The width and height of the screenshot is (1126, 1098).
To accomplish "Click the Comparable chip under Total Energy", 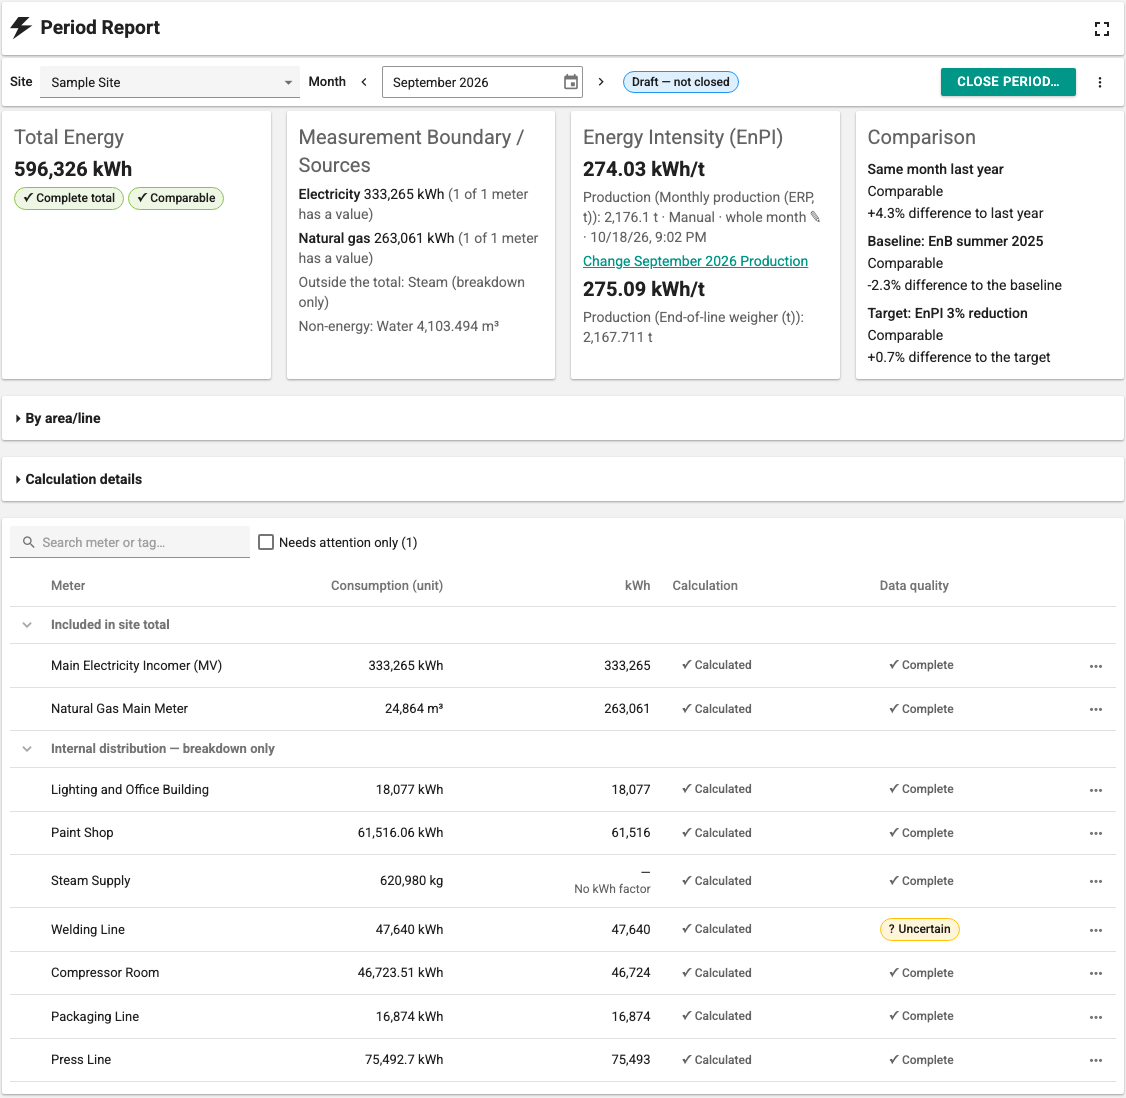I will [x=176, y=198].
